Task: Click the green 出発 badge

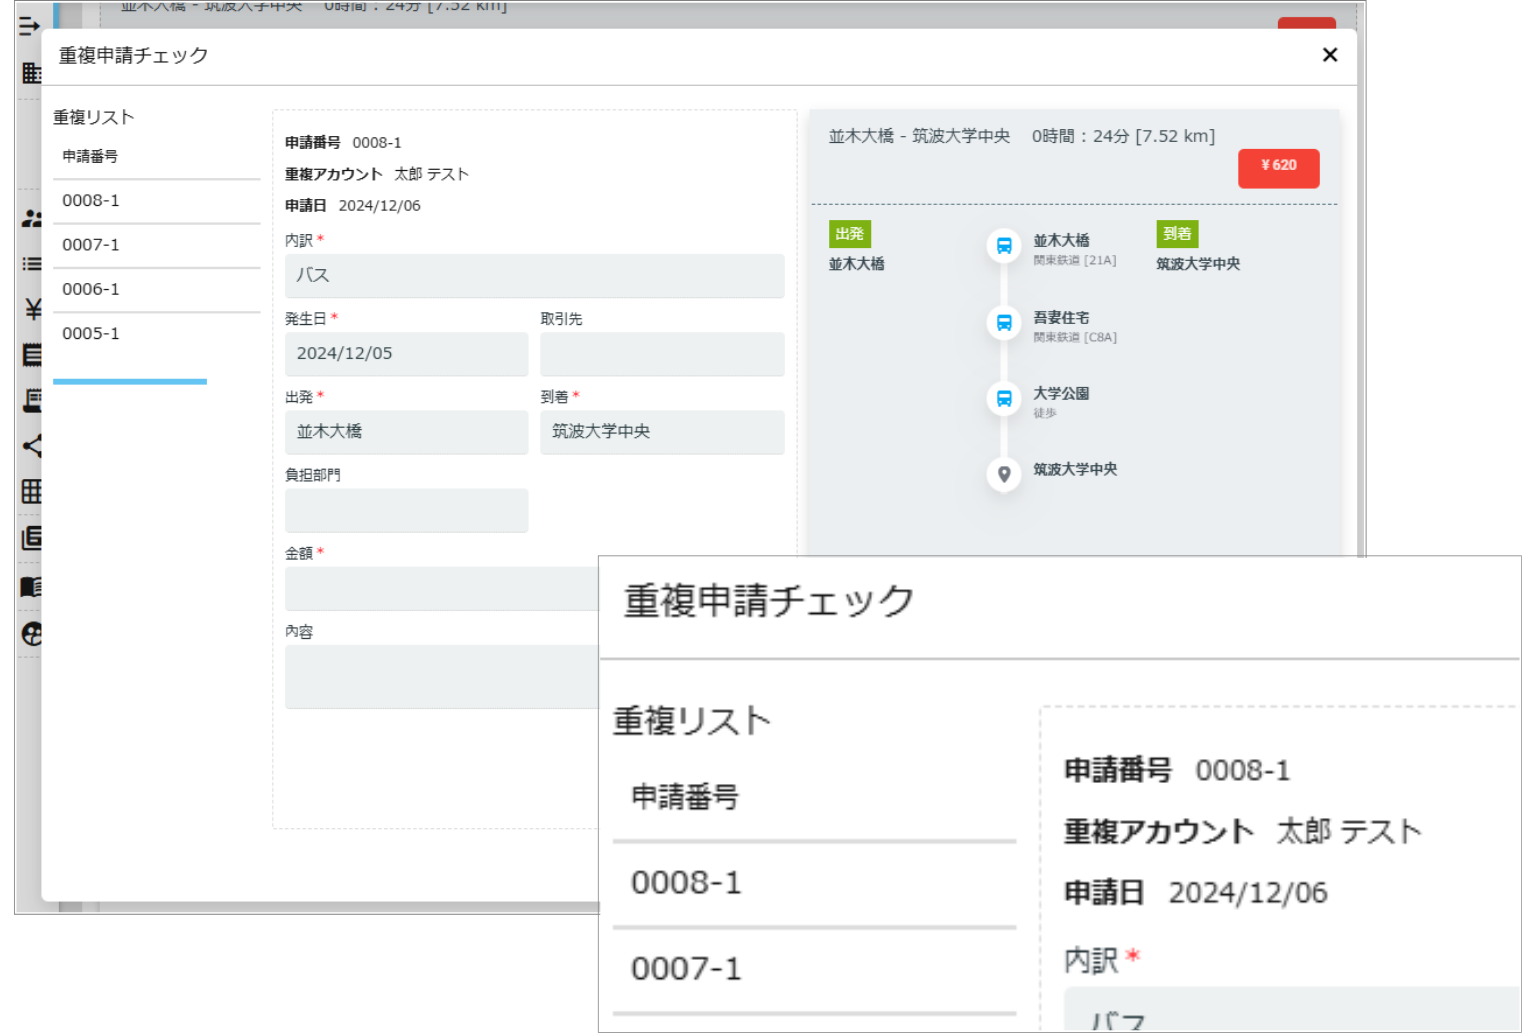Action: pos(849,234)
